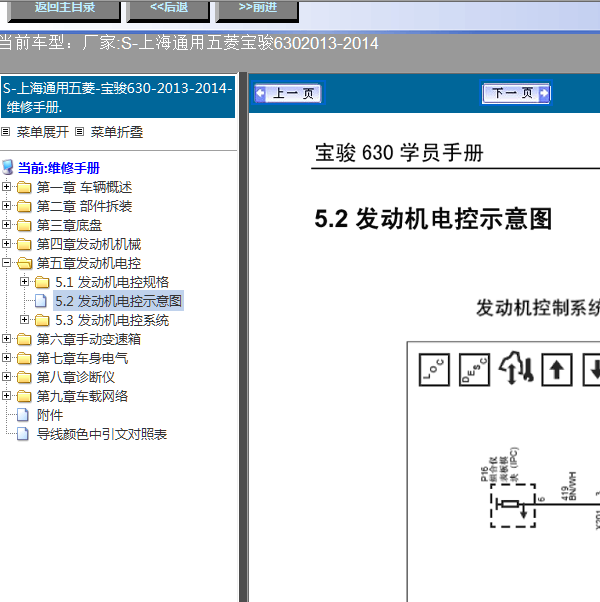Click folder icon of 第九章车载网络
The image size is (600, 602).
(24, 396)
